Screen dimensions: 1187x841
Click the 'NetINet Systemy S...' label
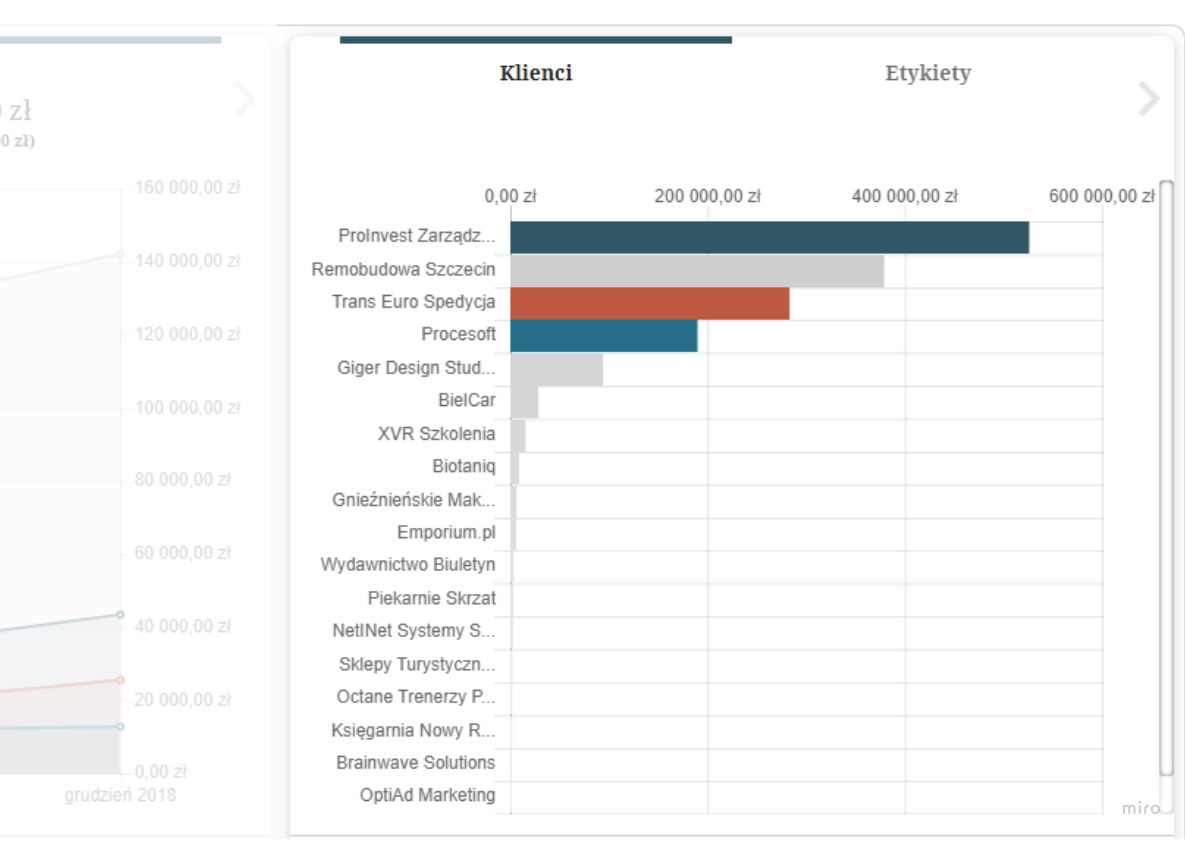tap(413, 631)
